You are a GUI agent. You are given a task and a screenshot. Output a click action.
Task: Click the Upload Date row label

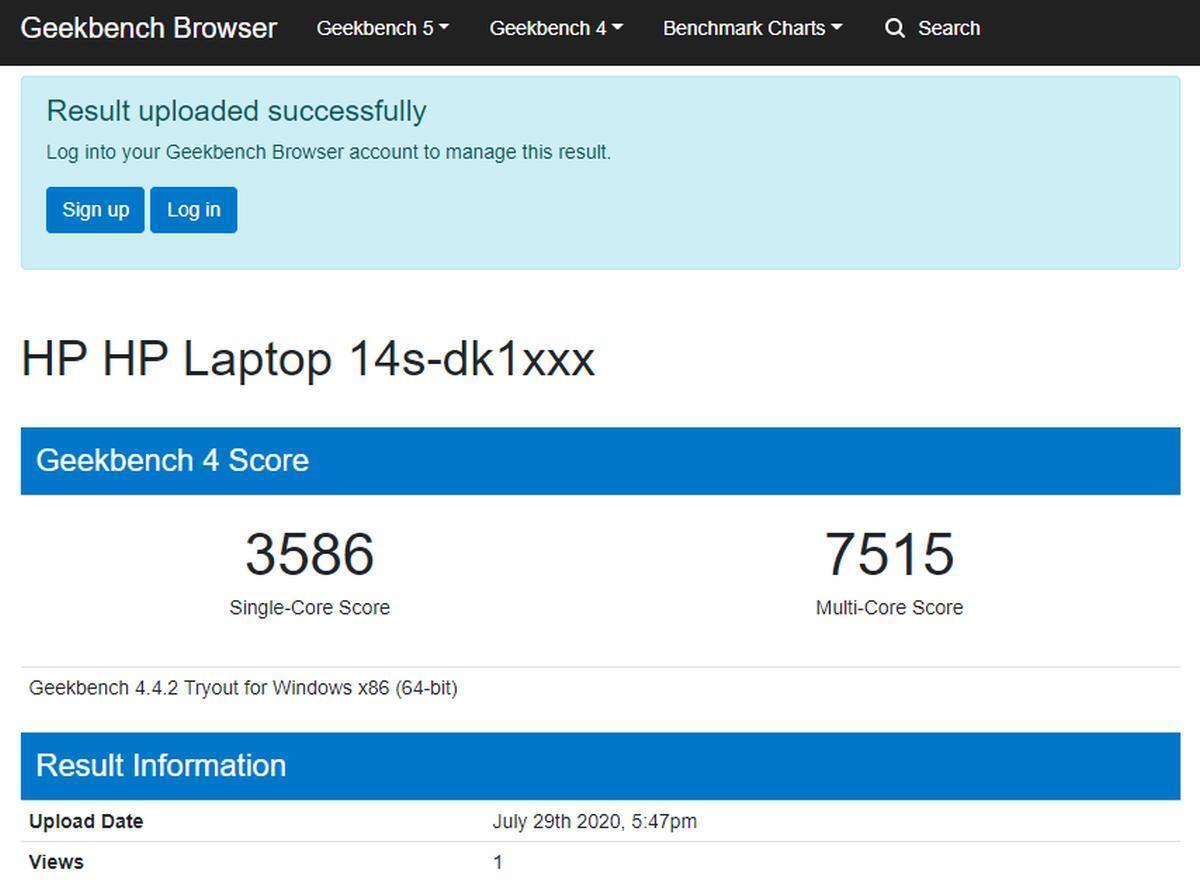86,821
